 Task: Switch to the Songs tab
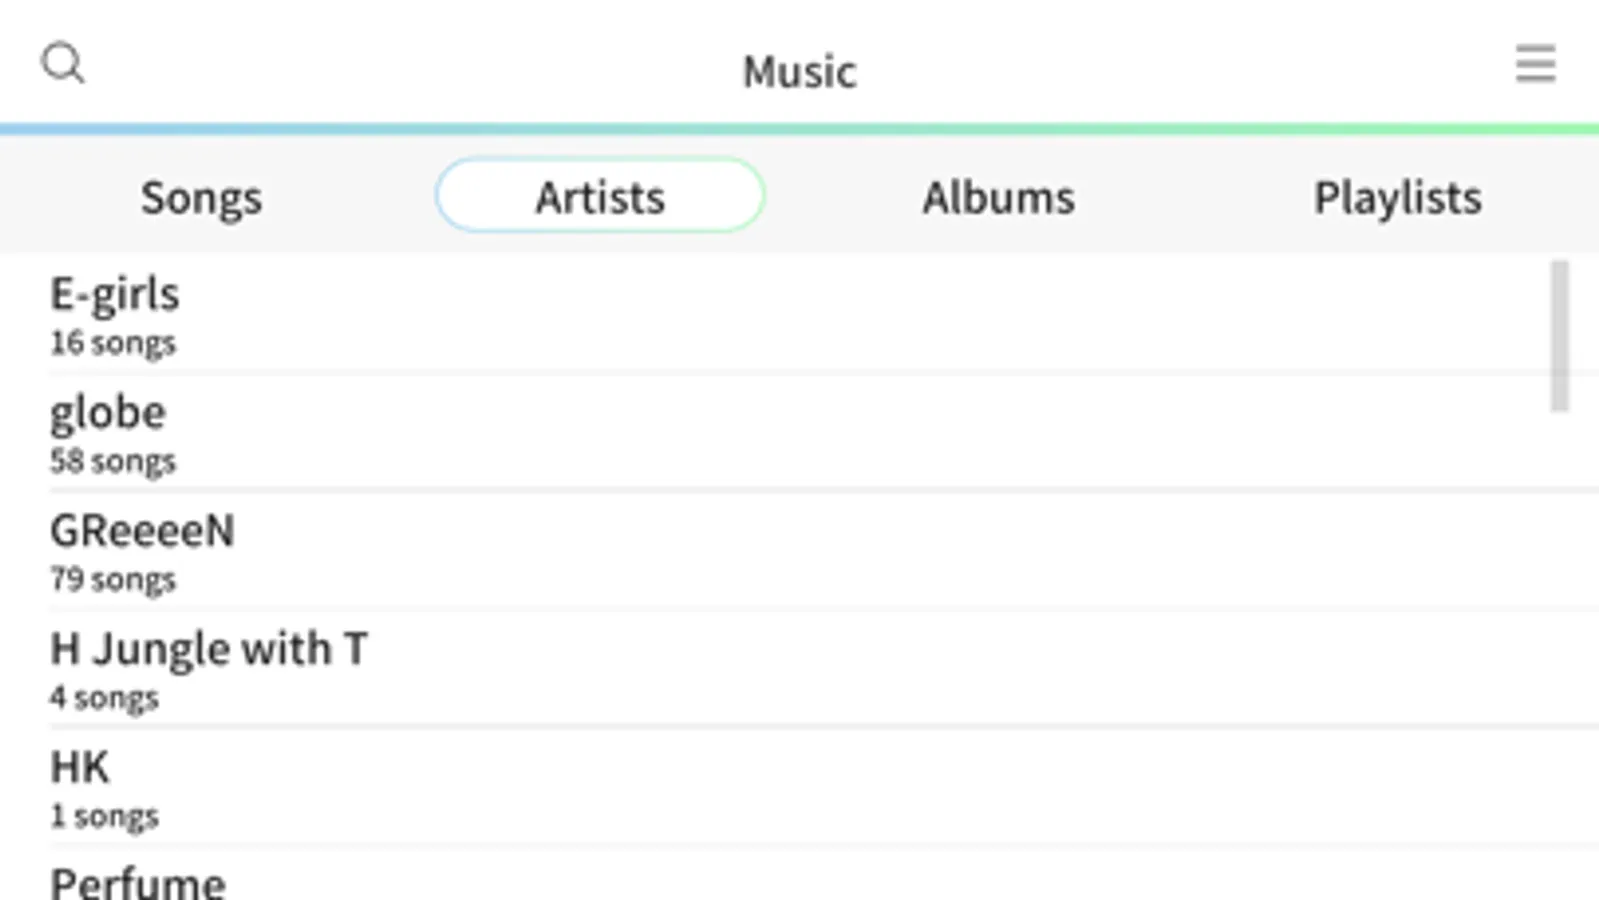tap(201, 197)
